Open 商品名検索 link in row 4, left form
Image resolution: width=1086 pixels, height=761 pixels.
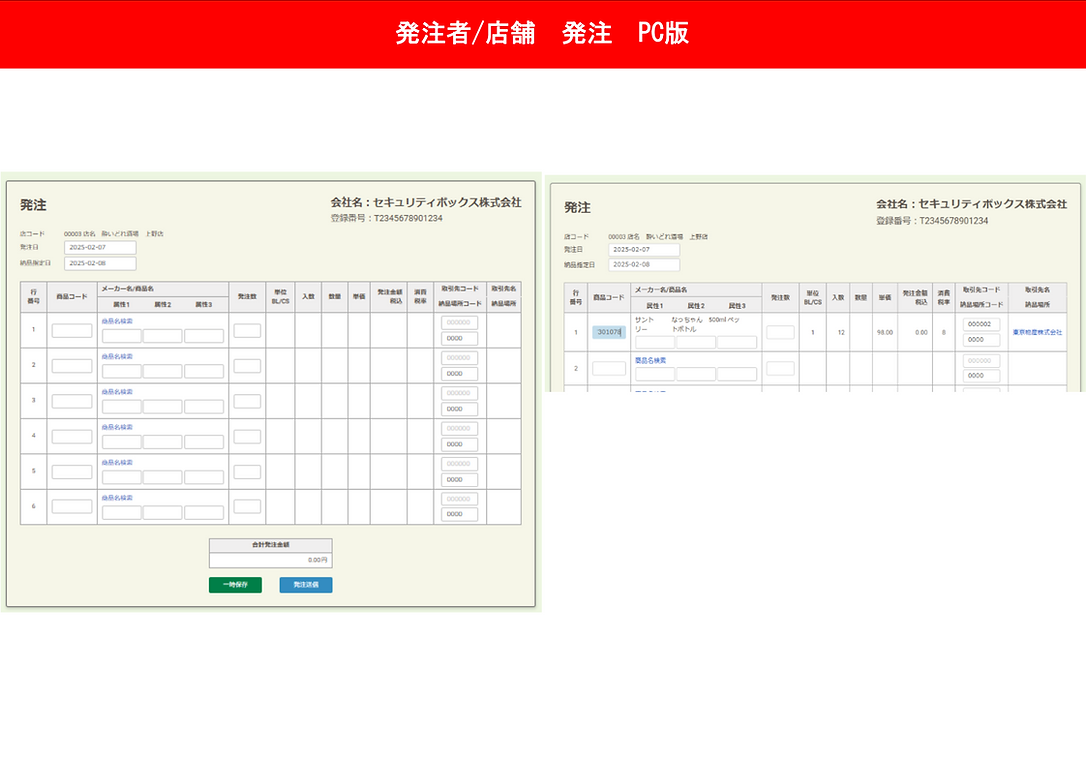(117, 427)
